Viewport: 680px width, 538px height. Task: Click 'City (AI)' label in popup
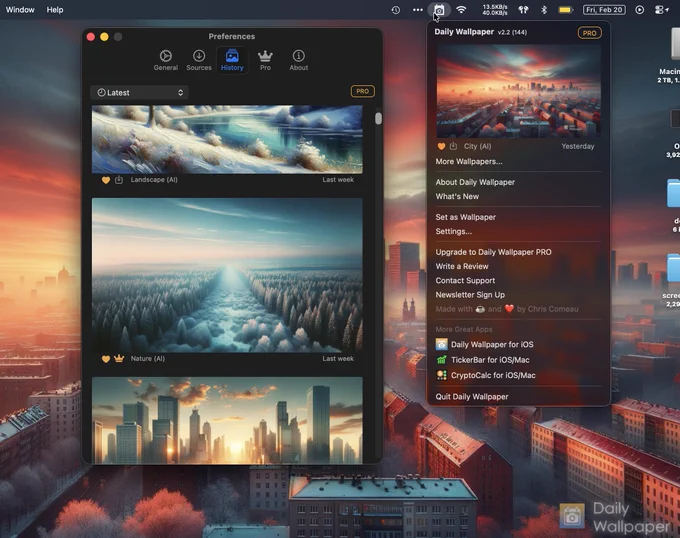coord(477,147)
